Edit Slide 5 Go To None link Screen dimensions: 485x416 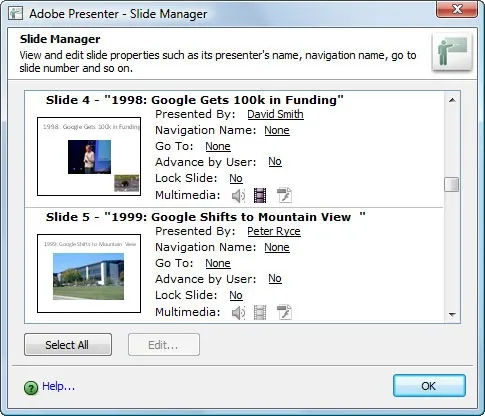click(218, 263)
